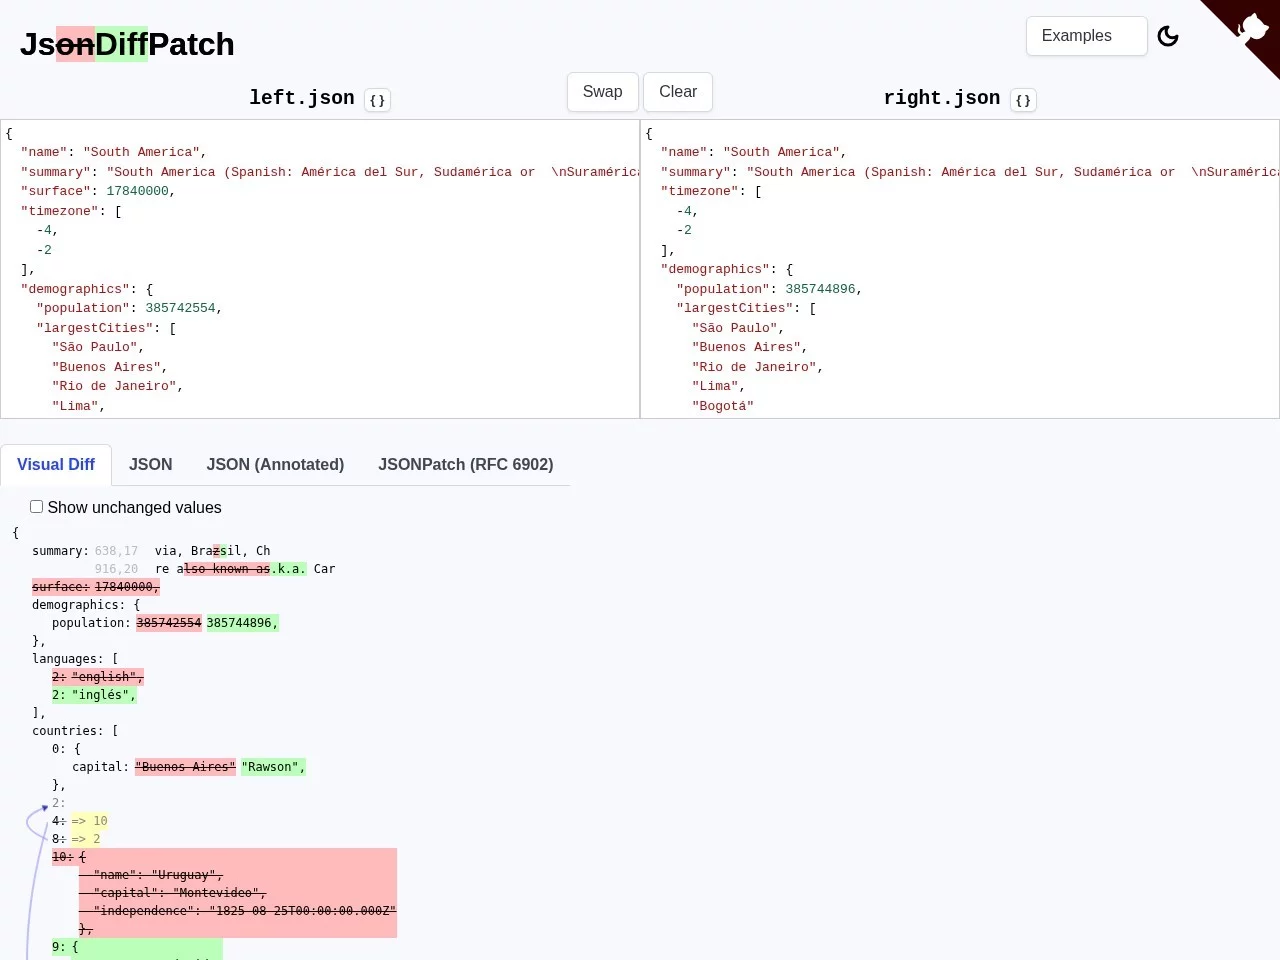This screenshot has width=1280, height=960.
Task: Select the Visual Diff tab
Action: coord(56,464)
